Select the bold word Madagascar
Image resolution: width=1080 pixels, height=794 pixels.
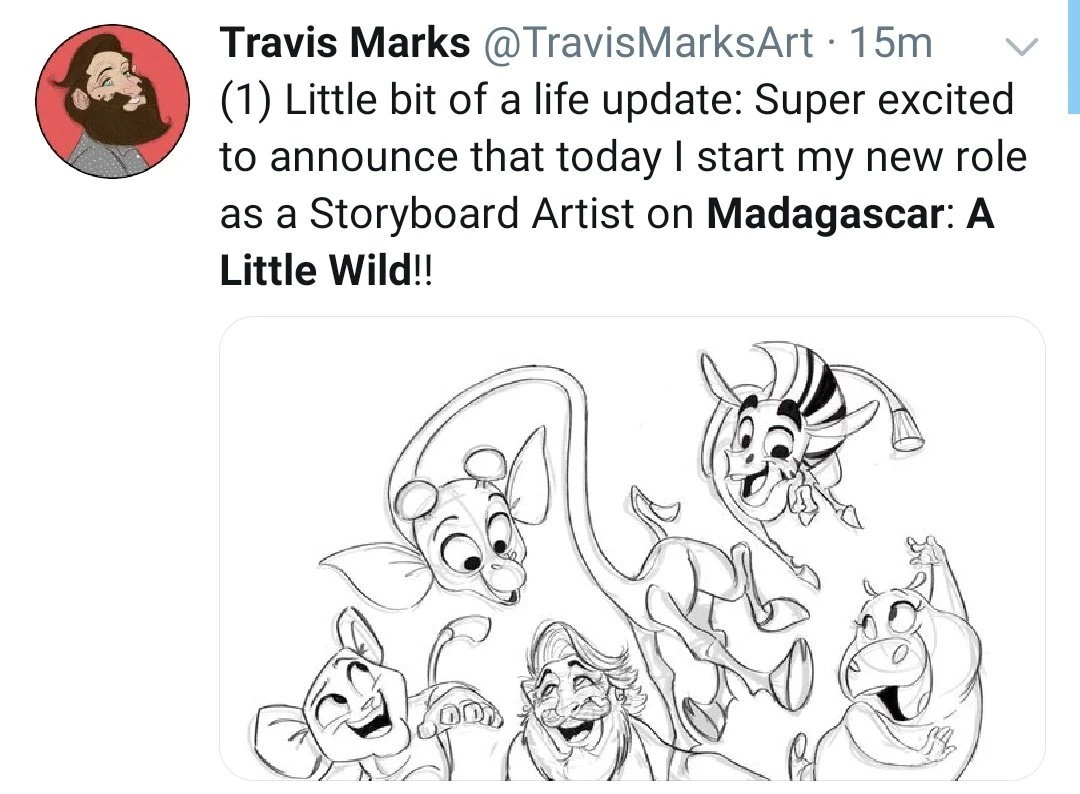(x=823, y=215)
